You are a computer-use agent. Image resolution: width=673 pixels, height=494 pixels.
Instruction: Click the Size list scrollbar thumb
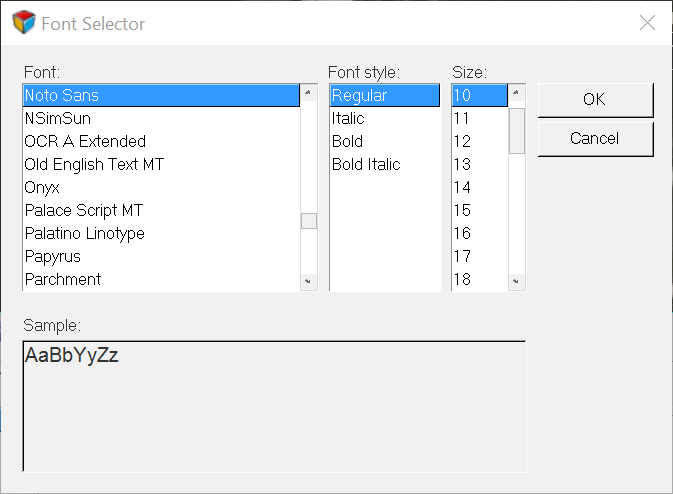click(517, 129)
